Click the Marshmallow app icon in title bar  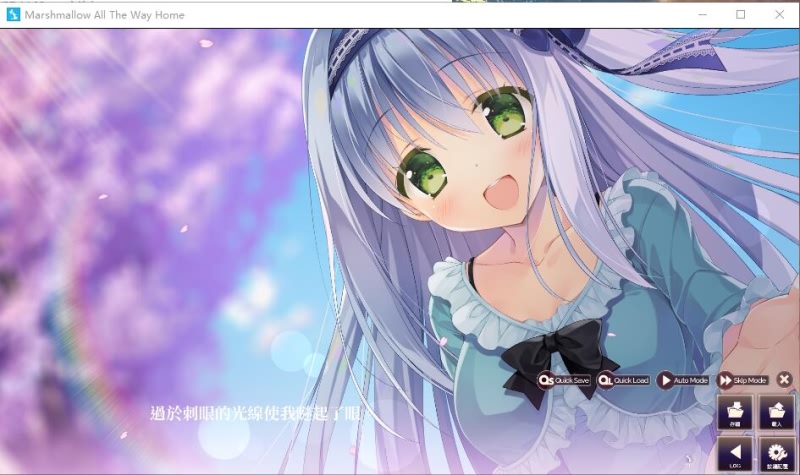pos(13,15)
